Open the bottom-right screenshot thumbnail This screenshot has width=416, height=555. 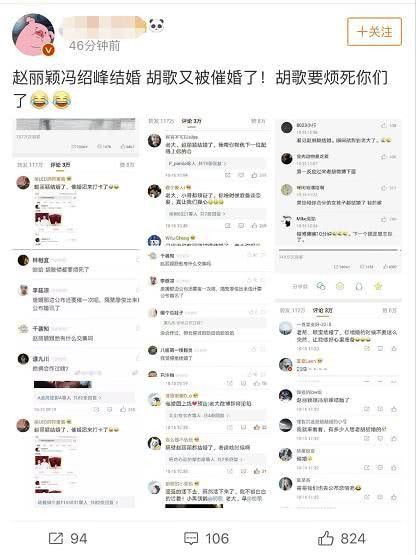339,445
